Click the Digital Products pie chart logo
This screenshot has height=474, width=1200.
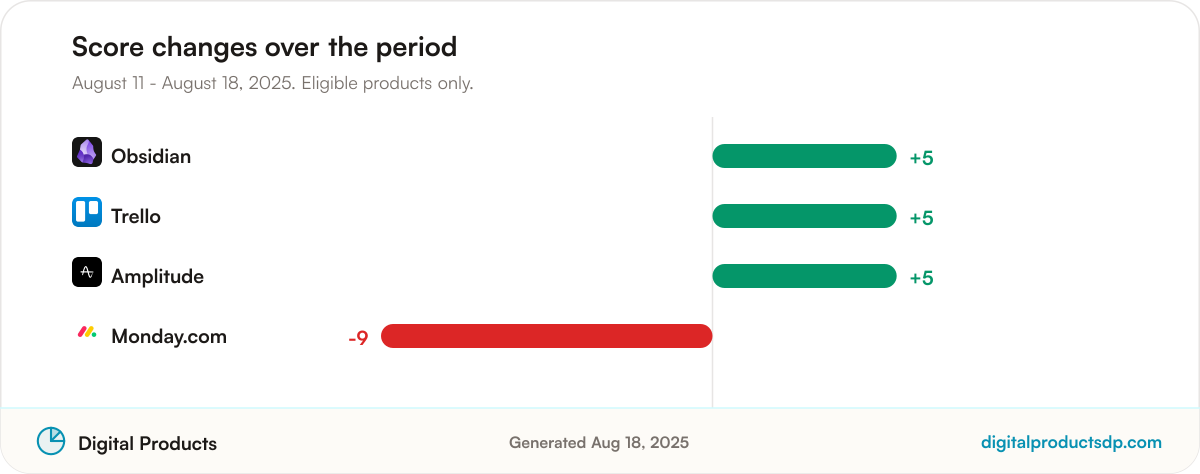point(51,441)
